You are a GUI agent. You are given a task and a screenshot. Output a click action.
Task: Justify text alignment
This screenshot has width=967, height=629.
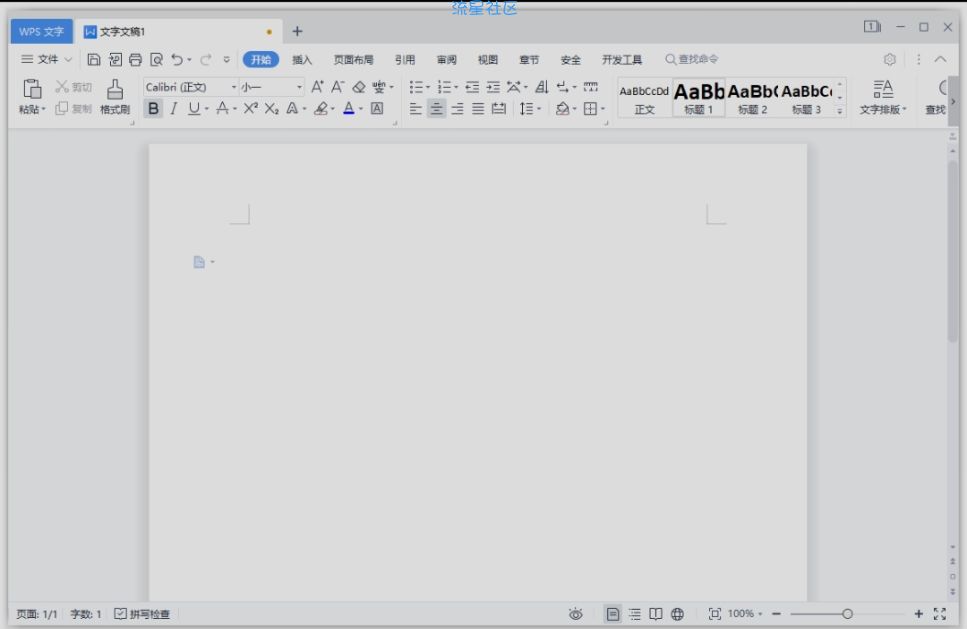478,109
